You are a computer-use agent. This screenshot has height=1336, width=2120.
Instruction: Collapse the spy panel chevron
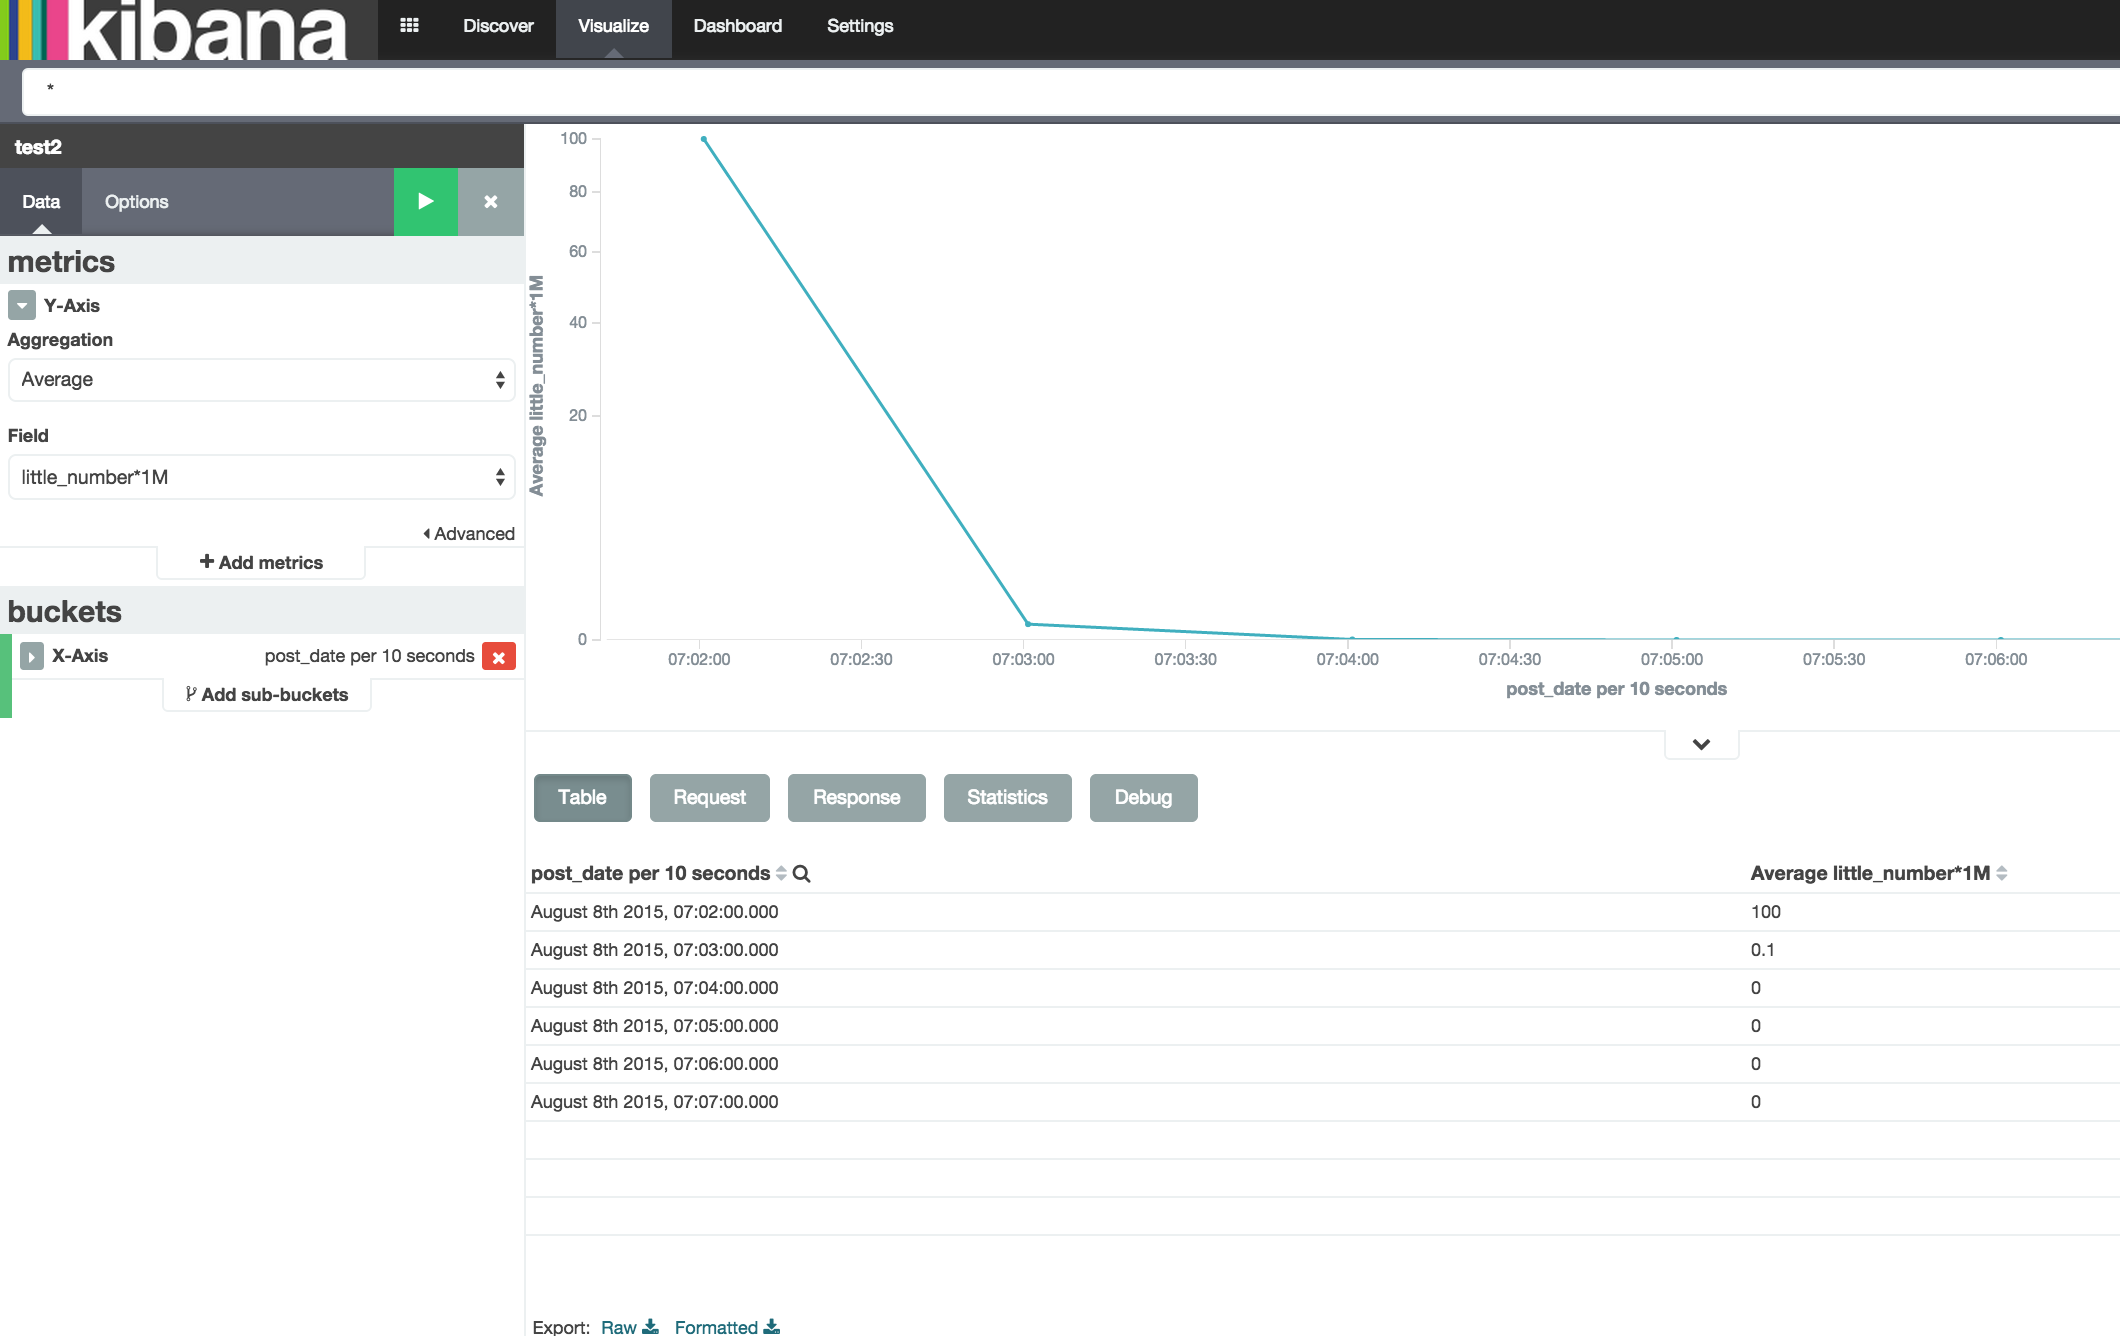tap(1701, 744)
